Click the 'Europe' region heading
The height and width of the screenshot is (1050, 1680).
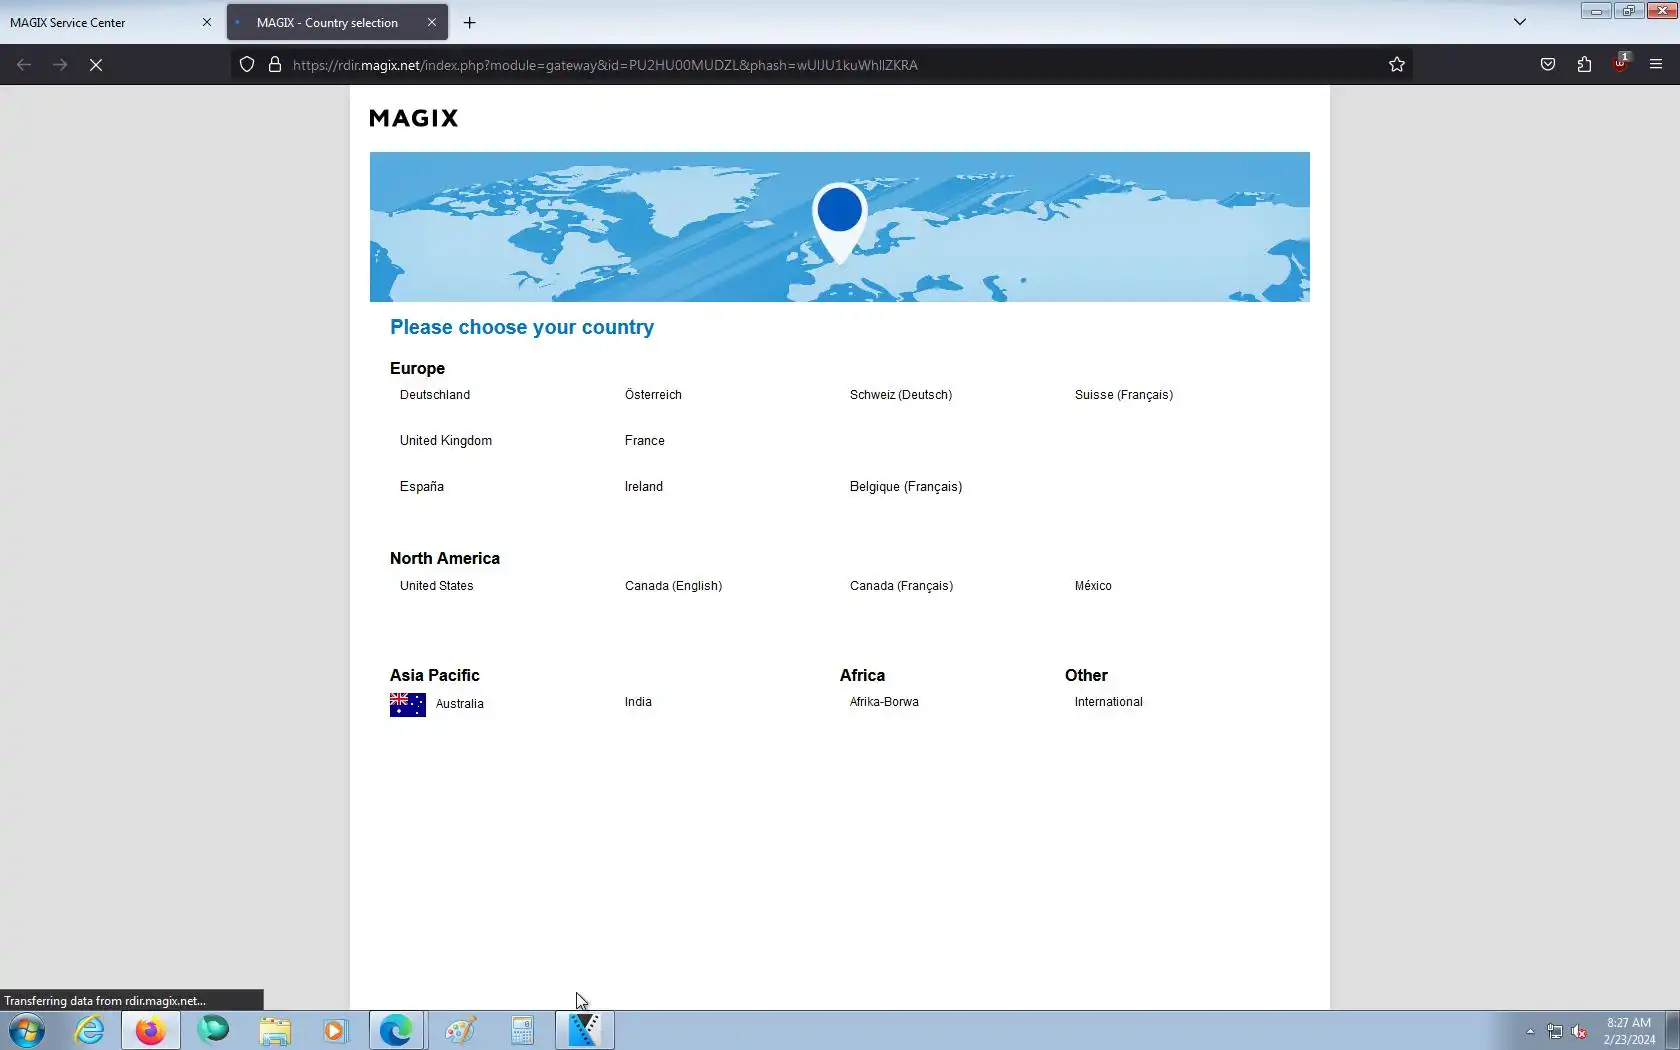[417, 369]
